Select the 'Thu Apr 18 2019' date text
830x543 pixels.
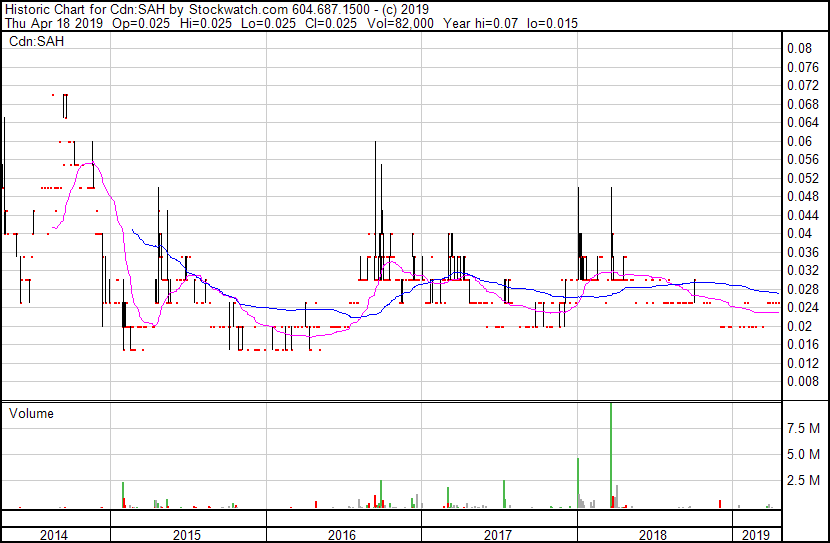click(x=54, y=23)
